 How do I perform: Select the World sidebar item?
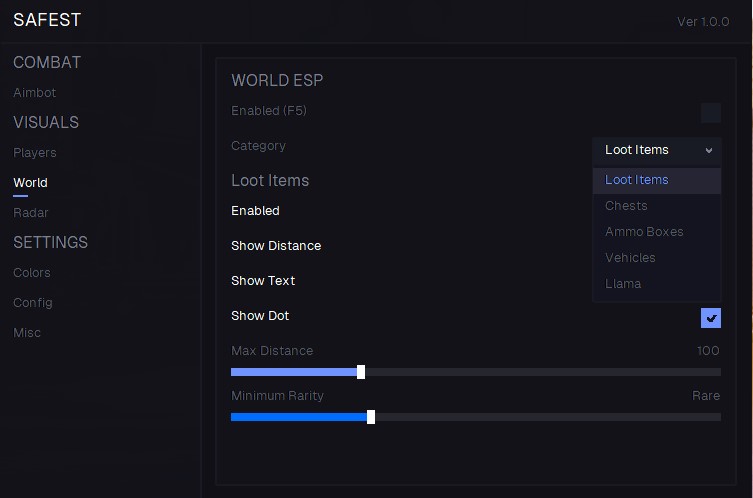[30, 183]
